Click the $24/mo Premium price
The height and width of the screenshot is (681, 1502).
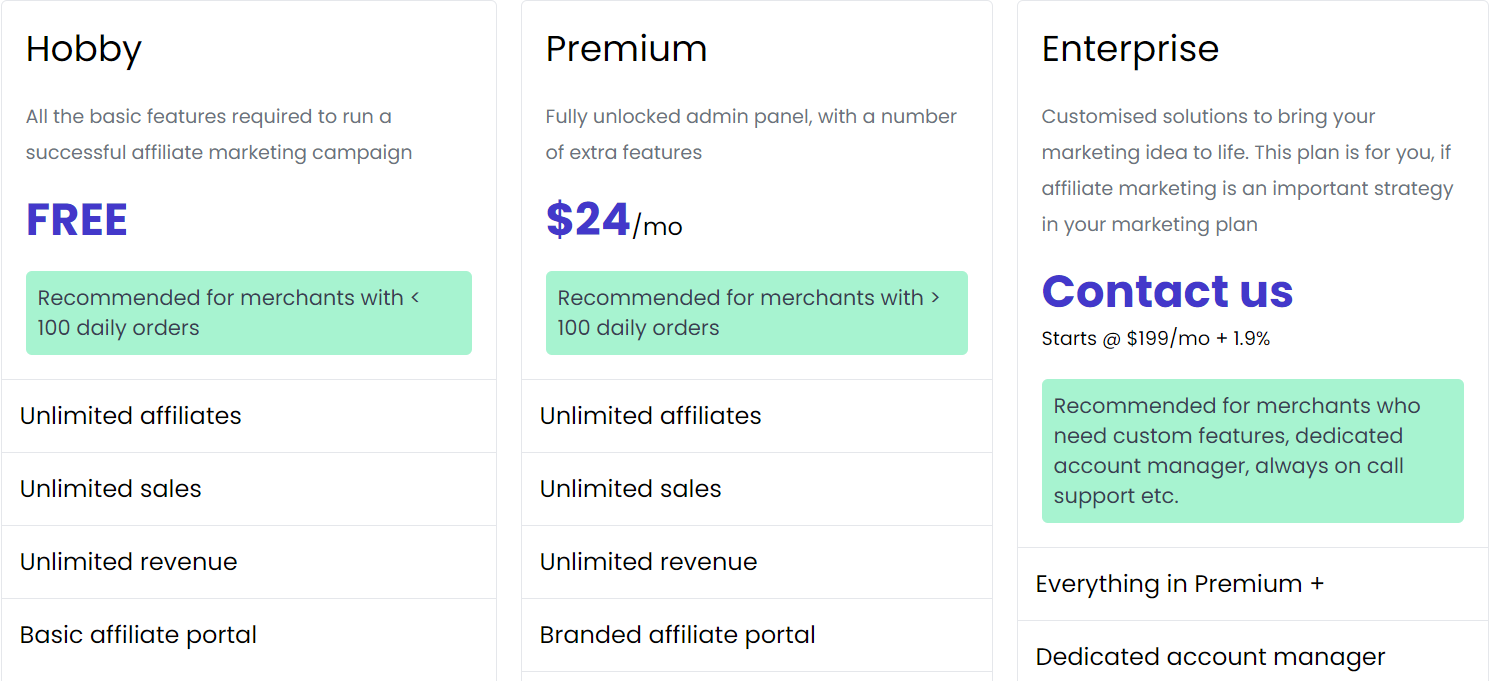point(613,221)
